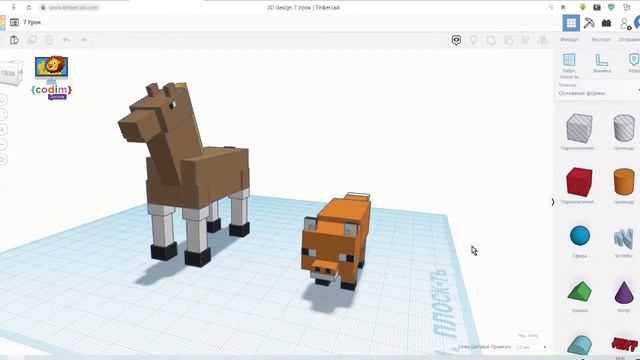Open the Basic Shapes category dropdown
This screenshot has height=360, width=640.
(x=598, y=93)
